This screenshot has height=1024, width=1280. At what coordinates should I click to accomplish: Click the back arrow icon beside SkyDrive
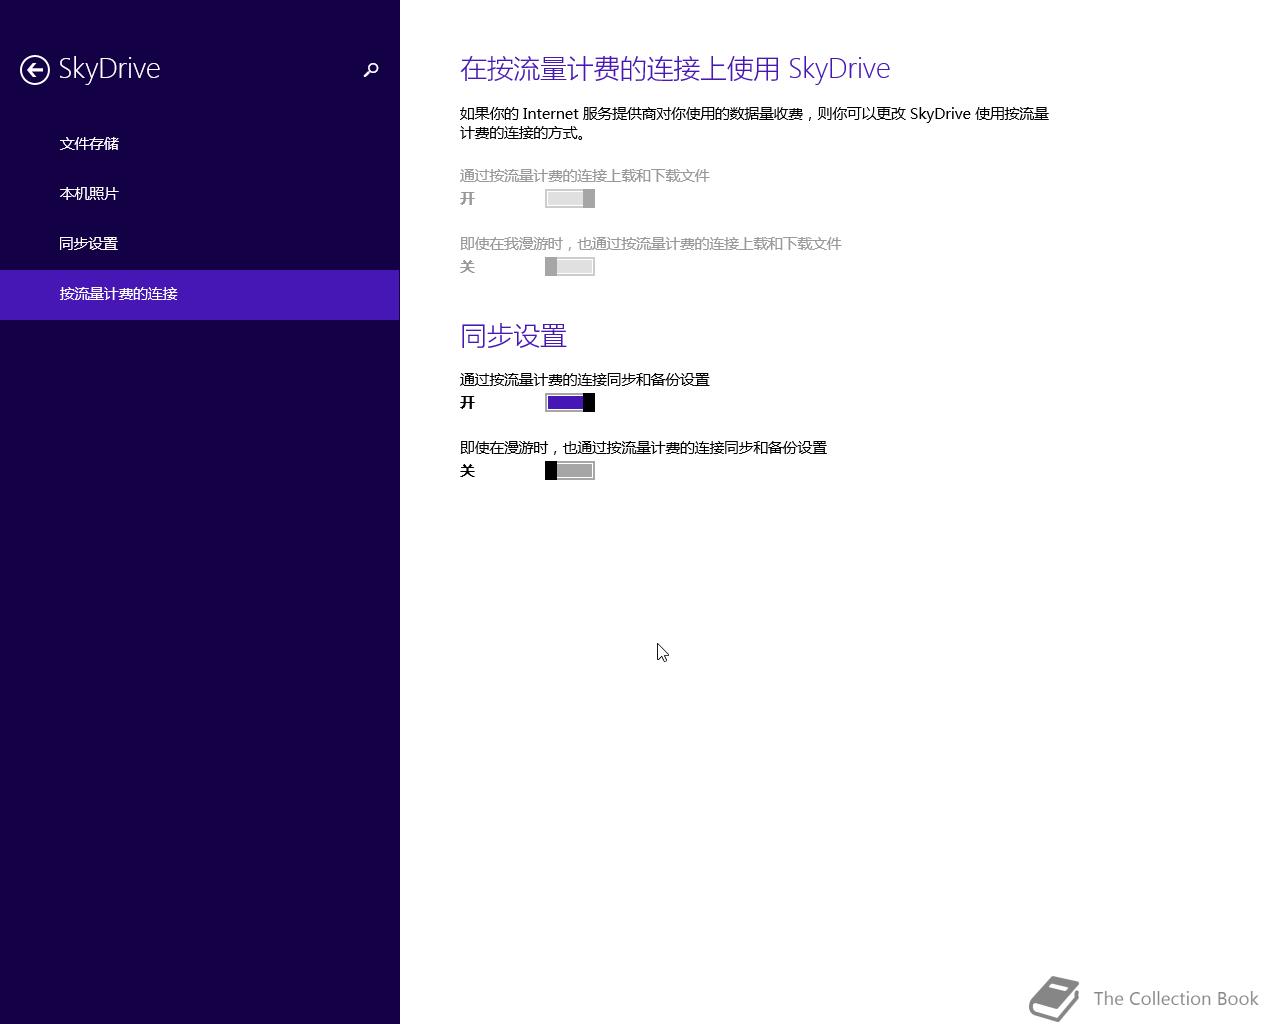[x=35, y=70]
